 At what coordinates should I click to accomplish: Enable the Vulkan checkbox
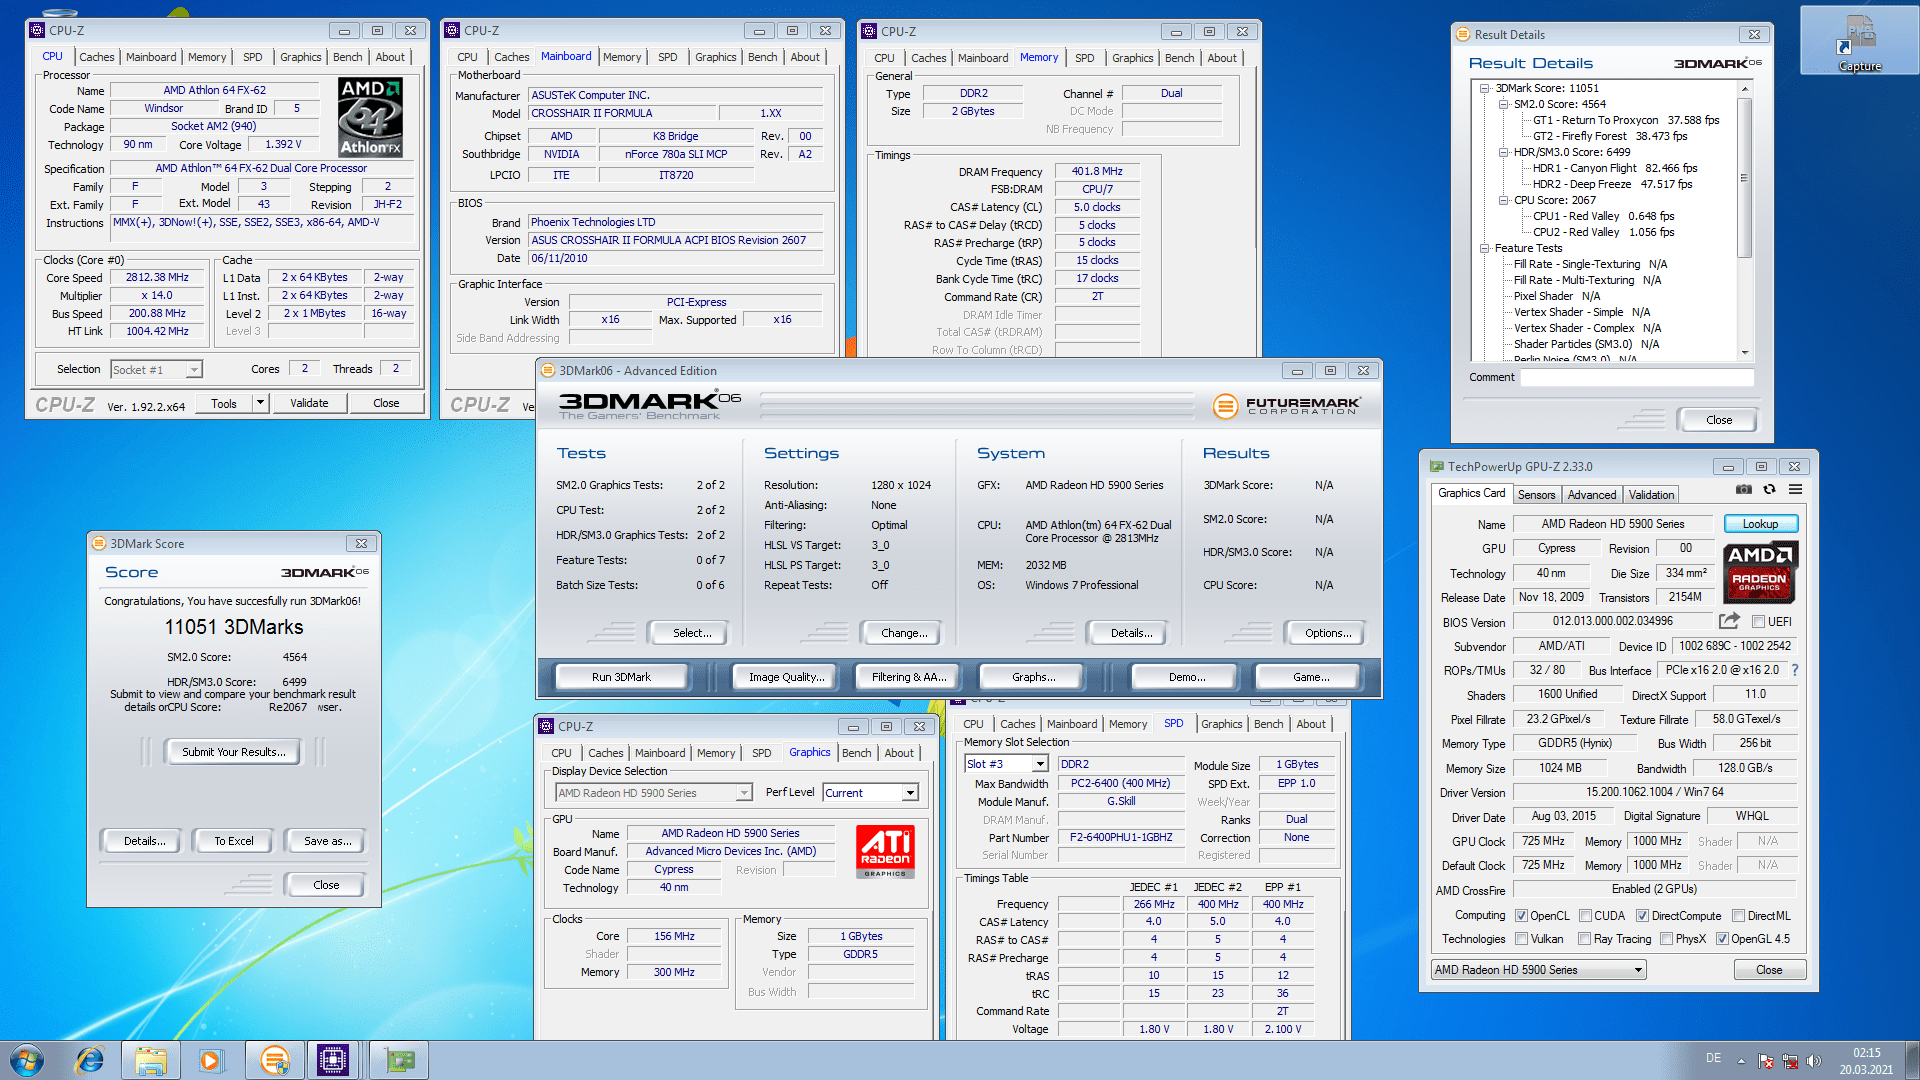(1521, 939)
